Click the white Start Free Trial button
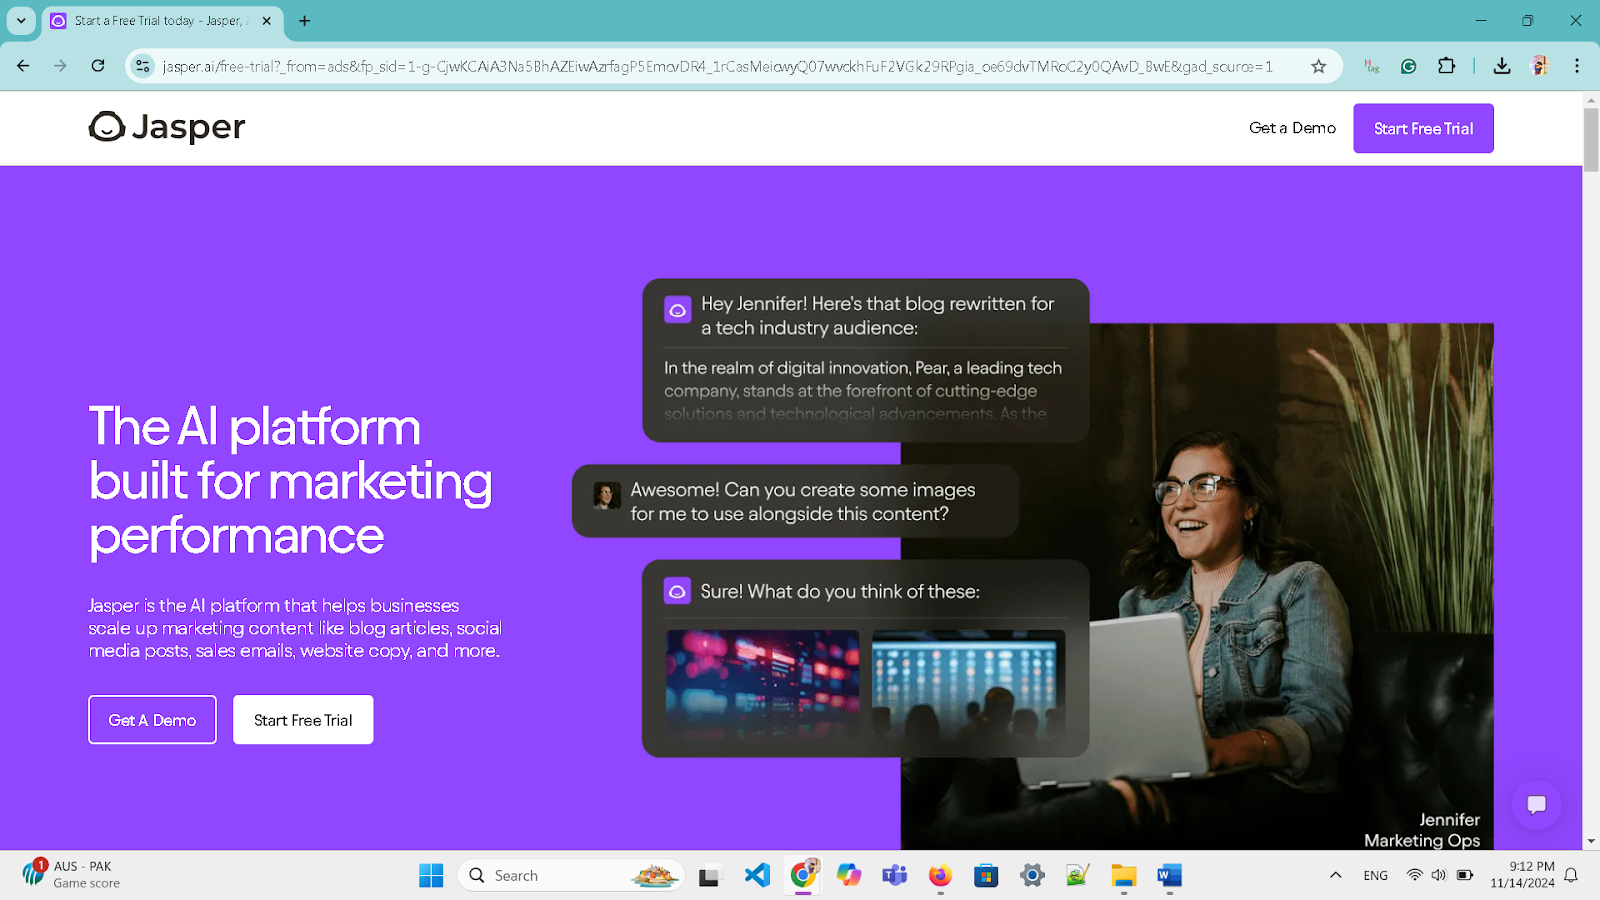Screen dimensions: 1600x900 [x=303, y=720]
